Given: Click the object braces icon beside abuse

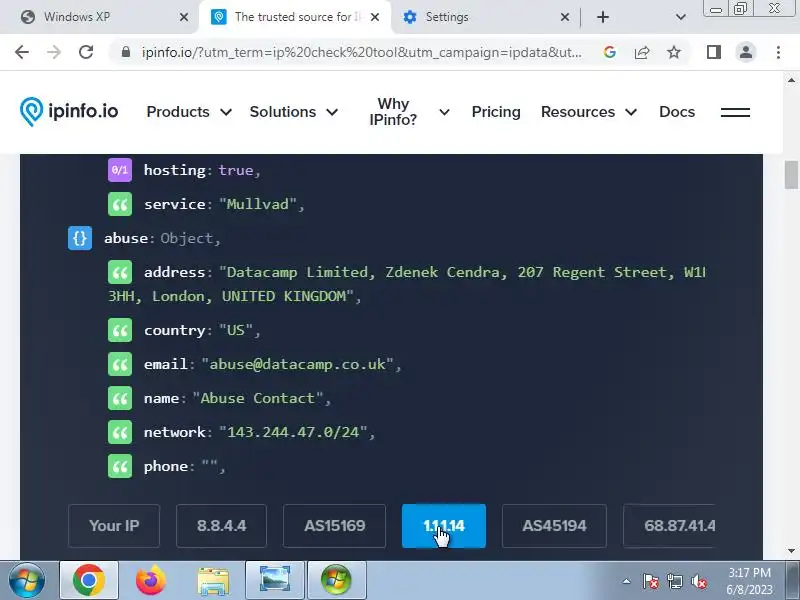Looking at the screenshot, I should 80,238.
